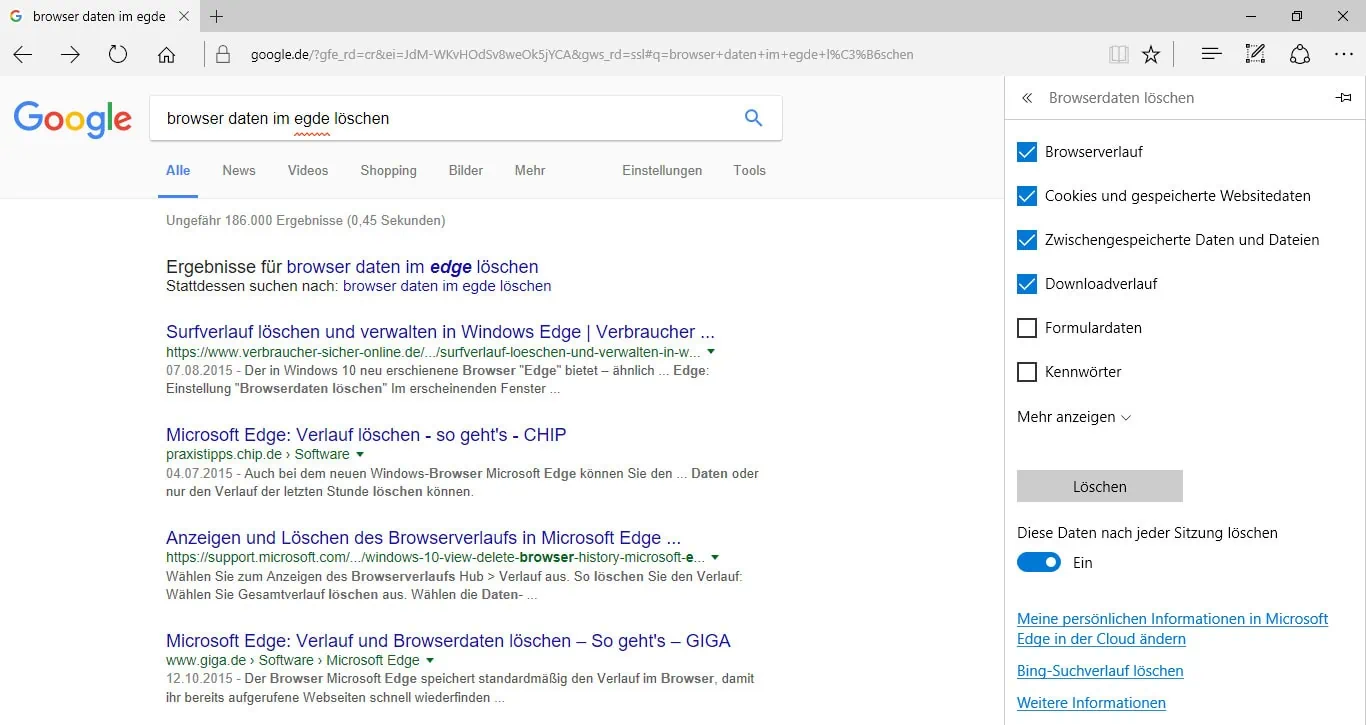
Task: Click the Google favicon on tab
Action: click(x=16, y=16)
